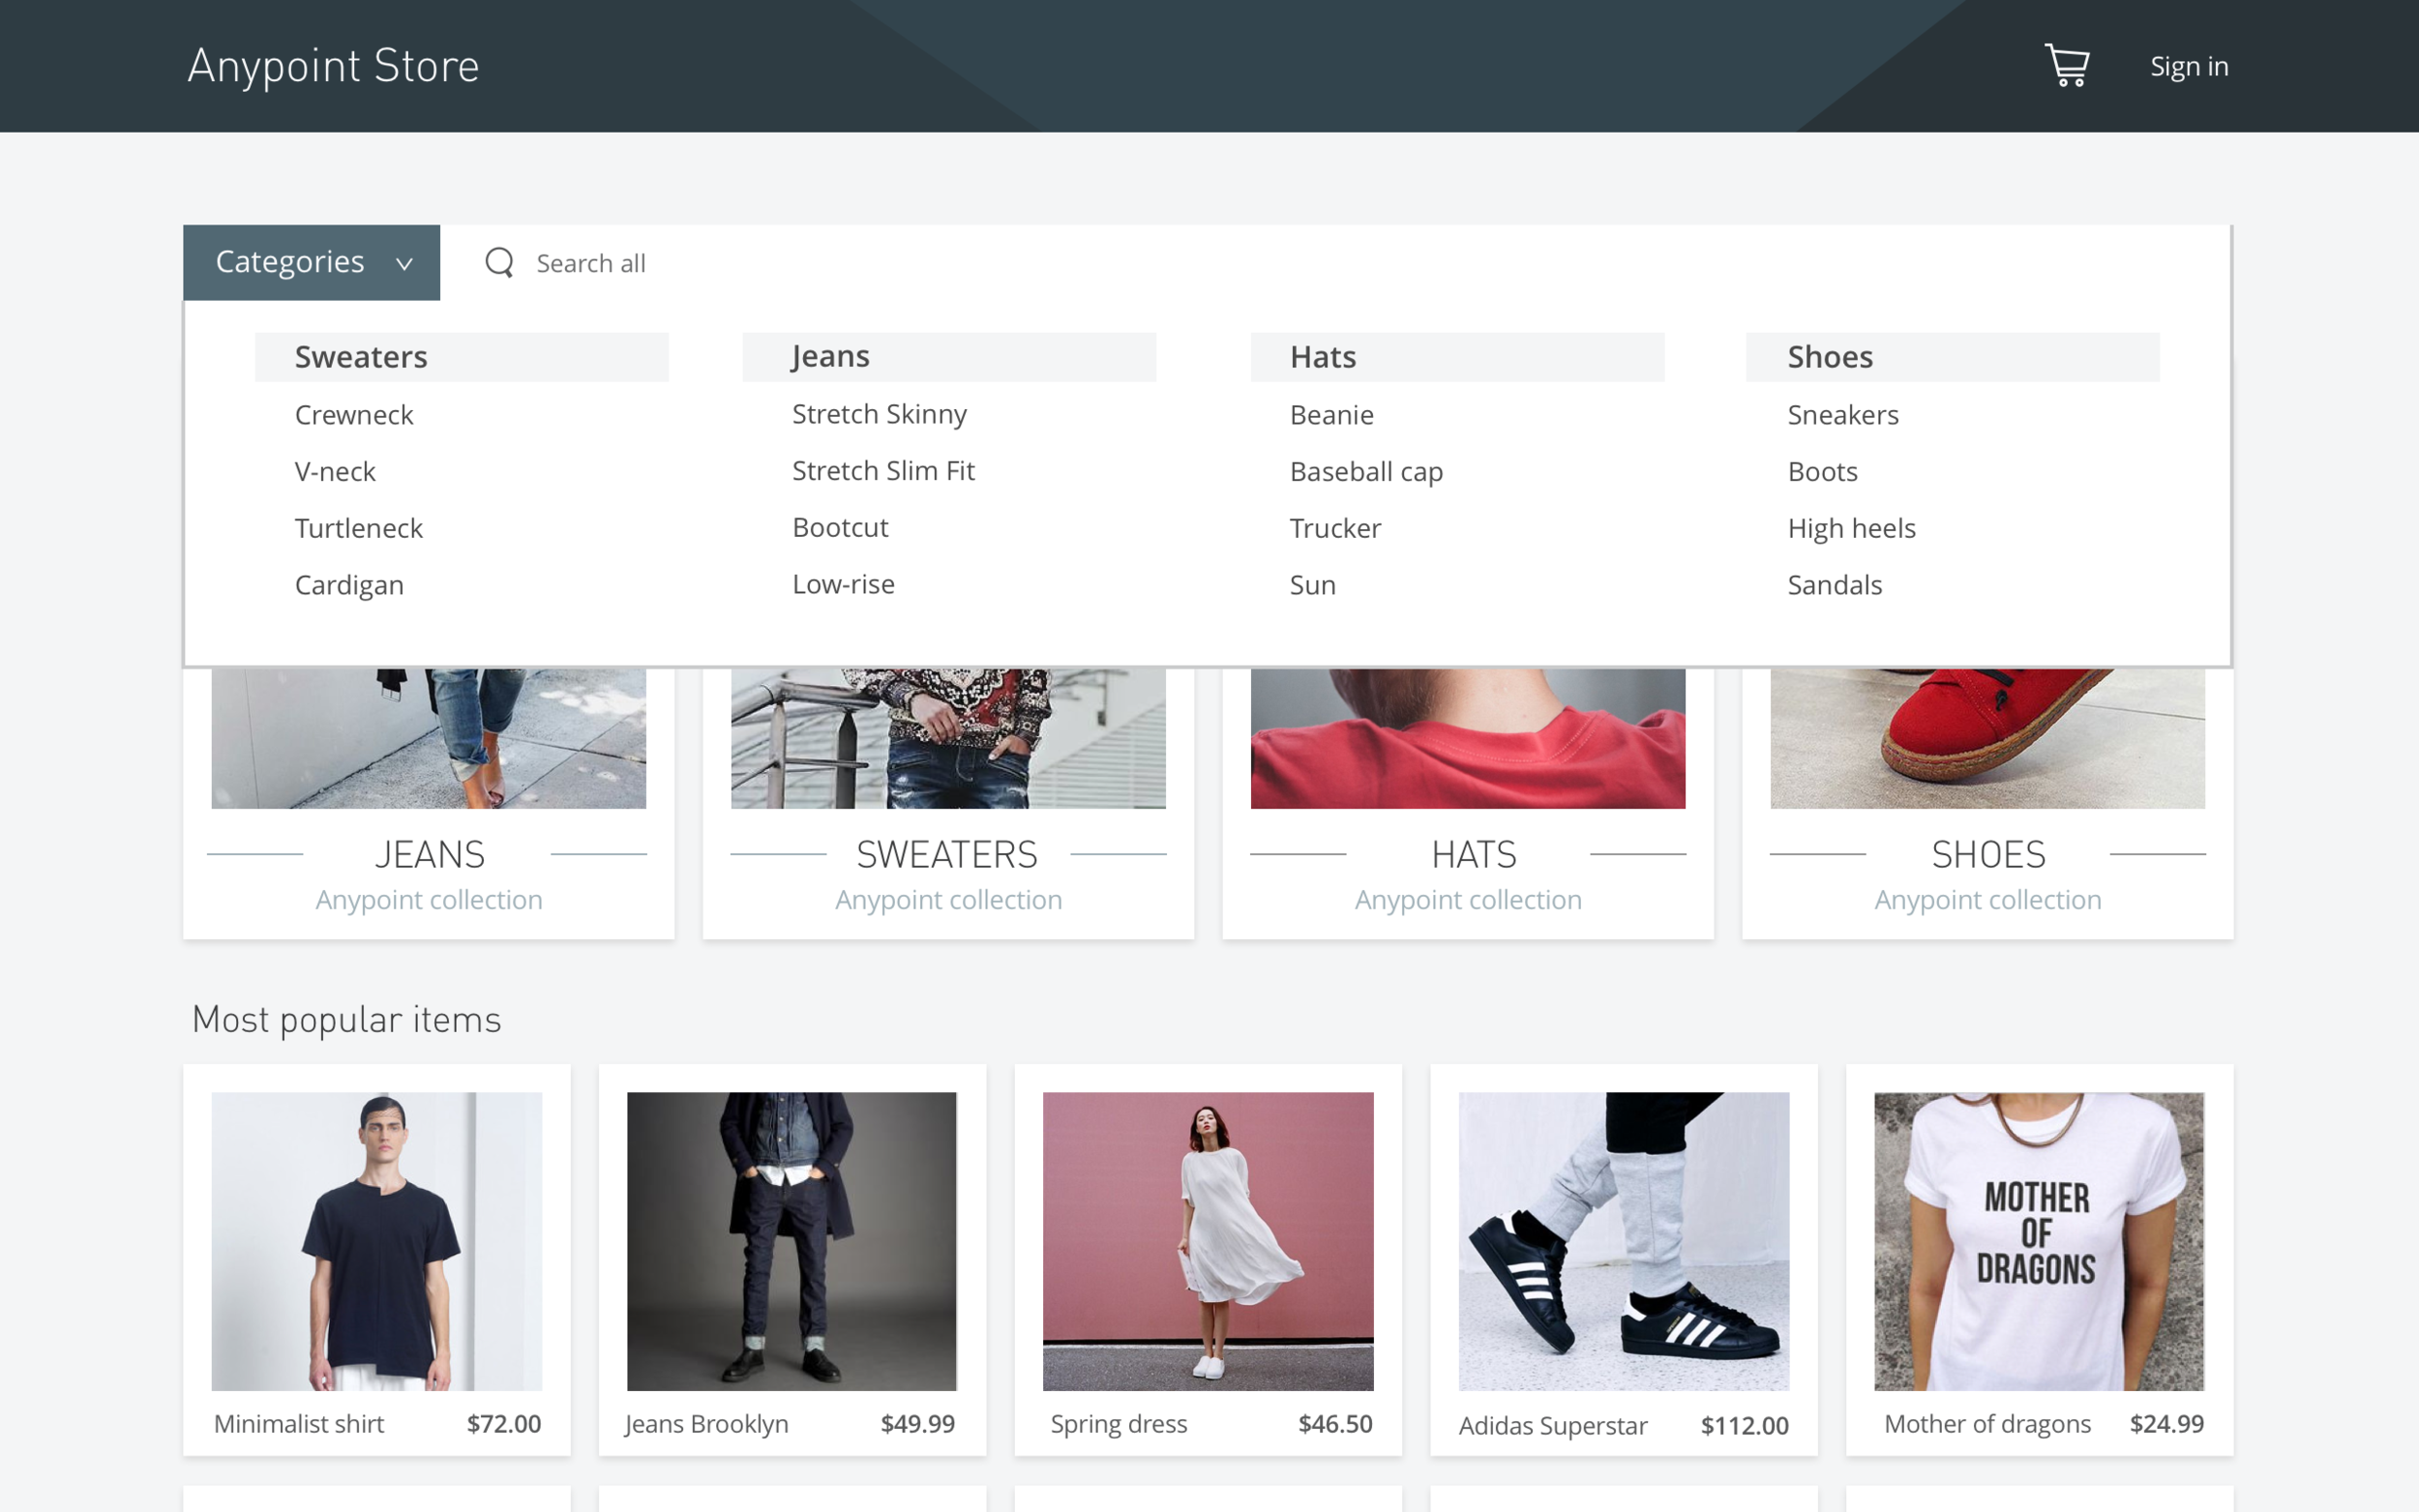This screenshot has height=1512, width=2419.
Task: Click Anypoint collection under JEANS
Action: [429, 900]
